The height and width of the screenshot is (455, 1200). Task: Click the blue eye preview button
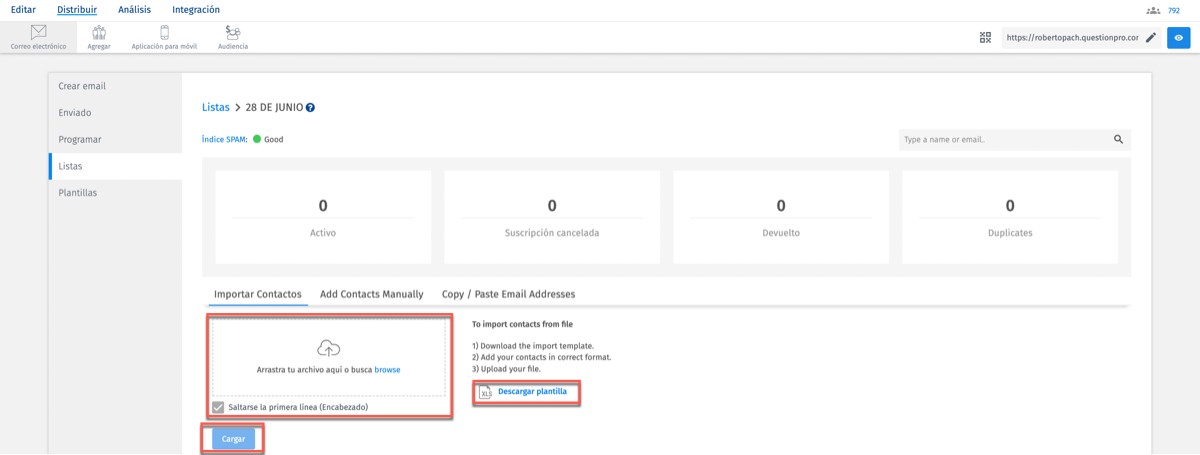(x=1180, y=38)
